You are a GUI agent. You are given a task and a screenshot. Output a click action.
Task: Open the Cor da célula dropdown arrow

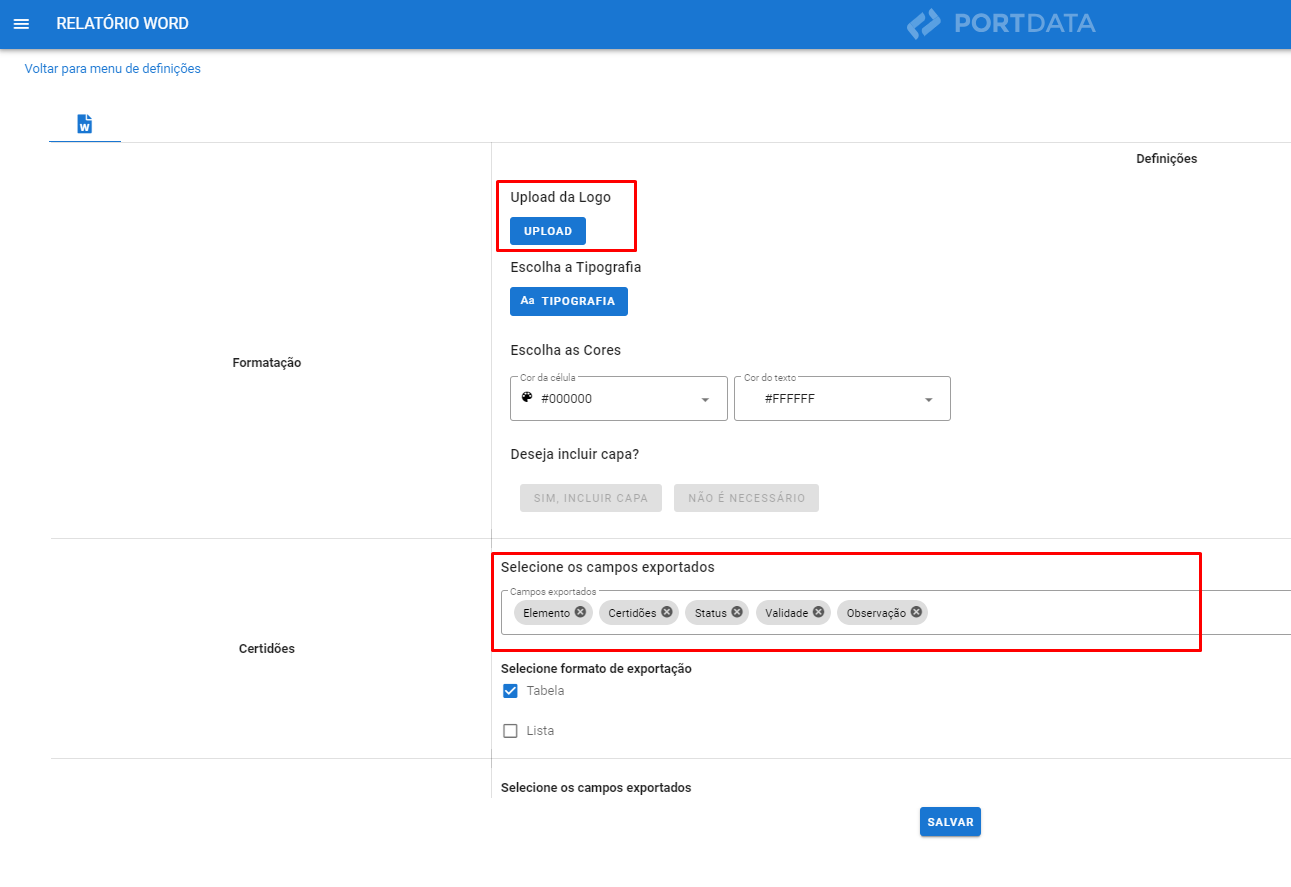coord(705,400)
